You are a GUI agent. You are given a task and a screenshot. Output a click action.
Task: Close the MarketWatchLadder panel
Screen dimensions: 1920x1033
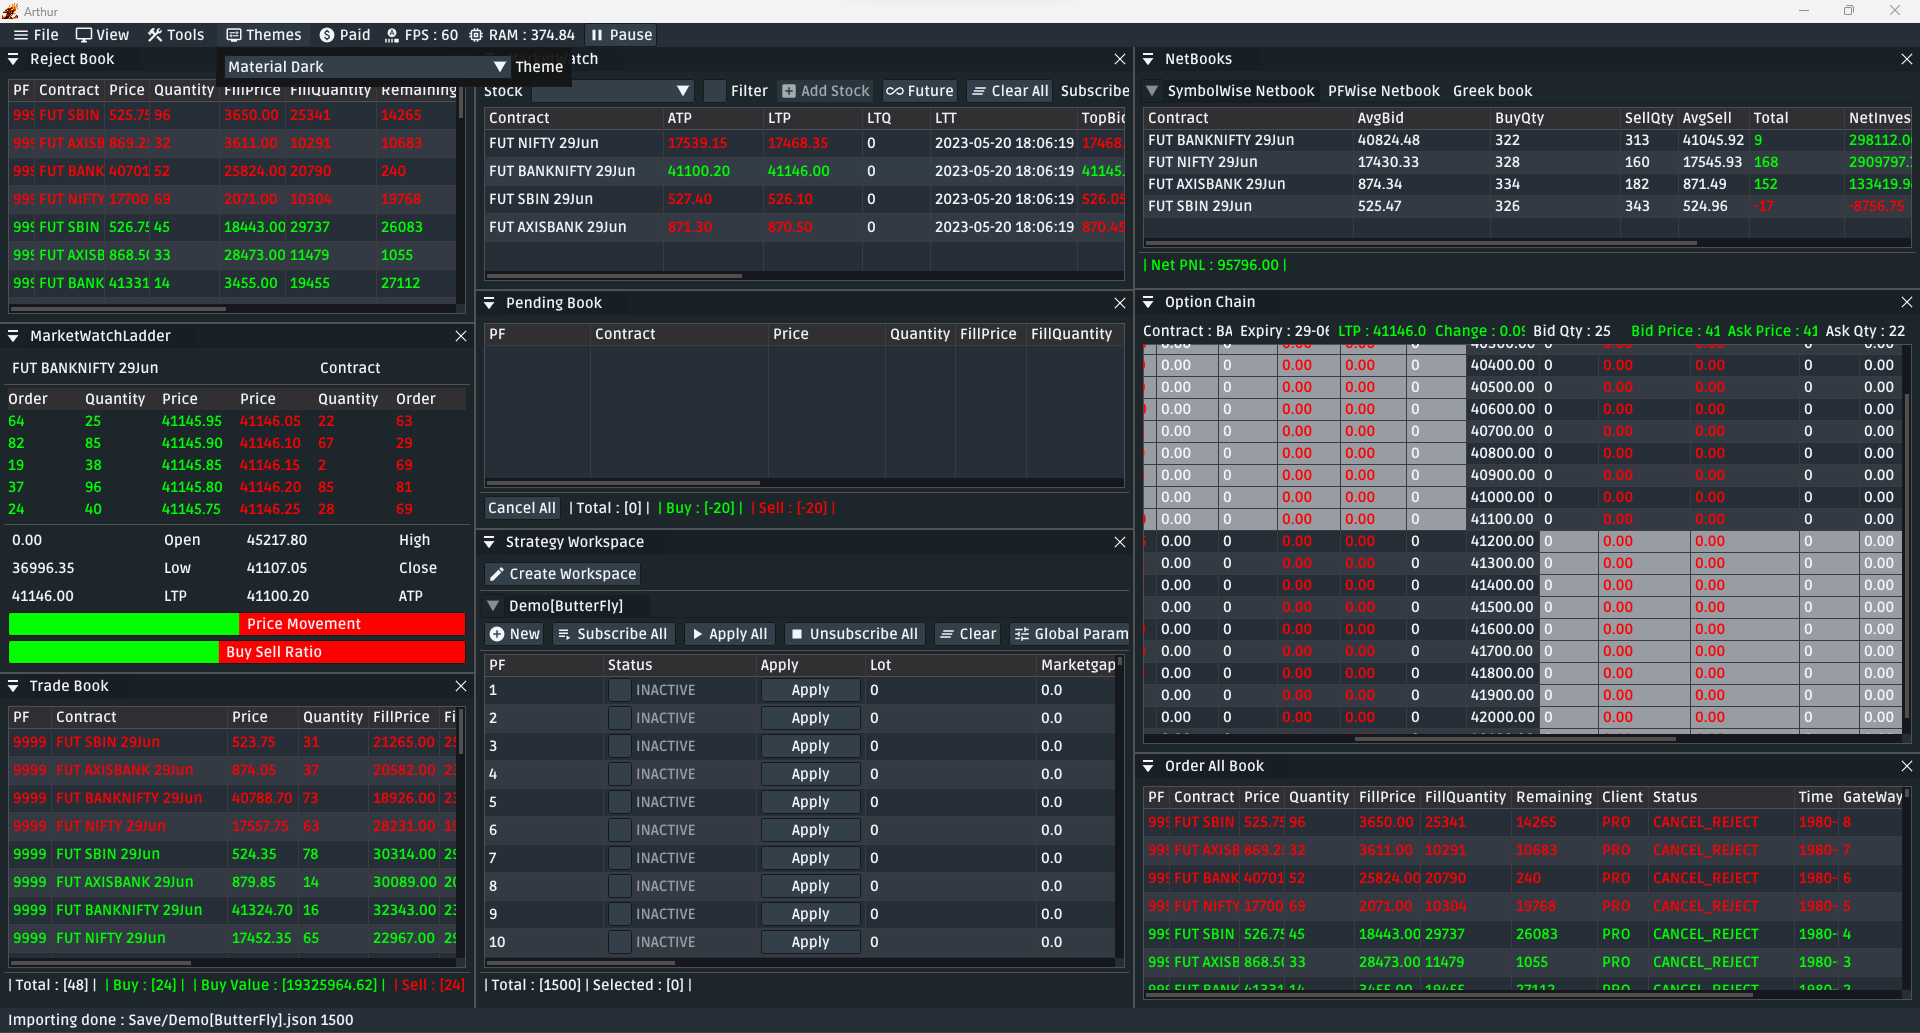461,336
